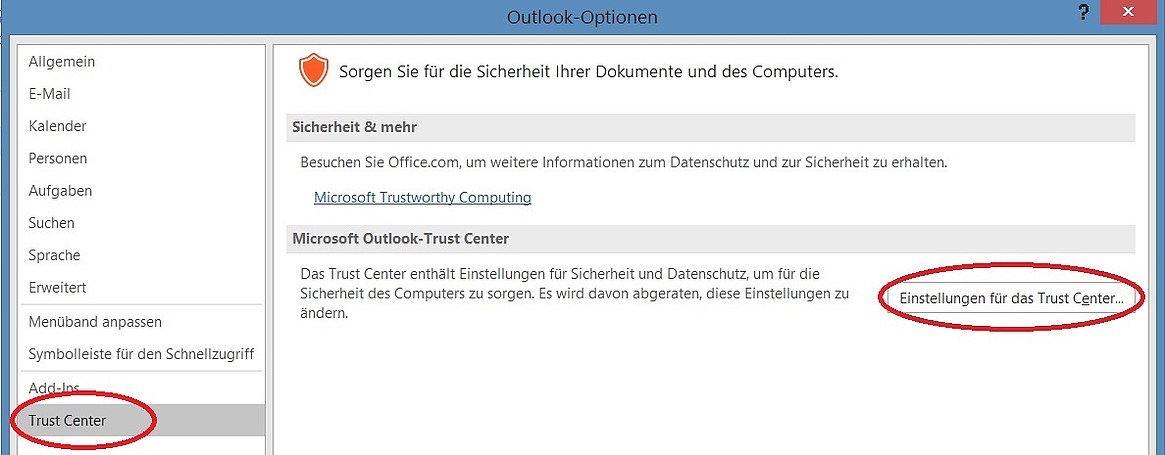Open the Microsoft Trustworthy Computing link
Viewport: 1165px width, 455px height.
tap(422, 198)
